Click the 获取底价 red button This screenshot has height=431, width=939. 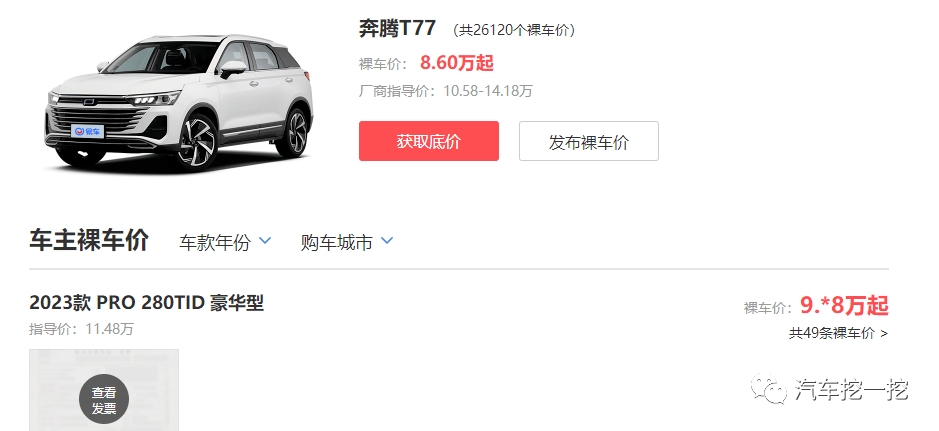coord(429,141)
